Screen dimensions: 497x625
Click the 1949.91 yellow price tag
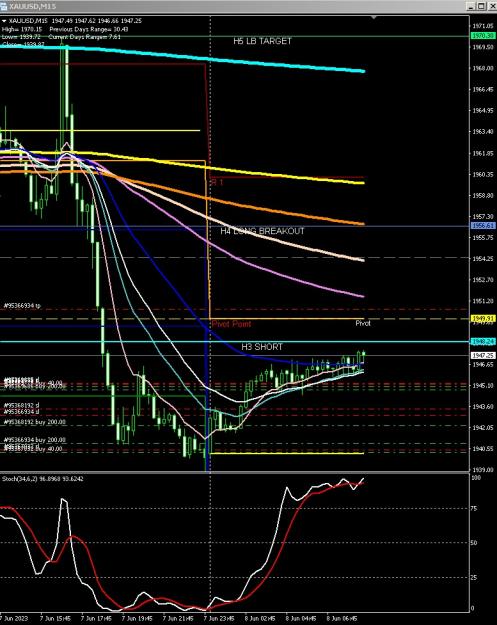point(483,318)
